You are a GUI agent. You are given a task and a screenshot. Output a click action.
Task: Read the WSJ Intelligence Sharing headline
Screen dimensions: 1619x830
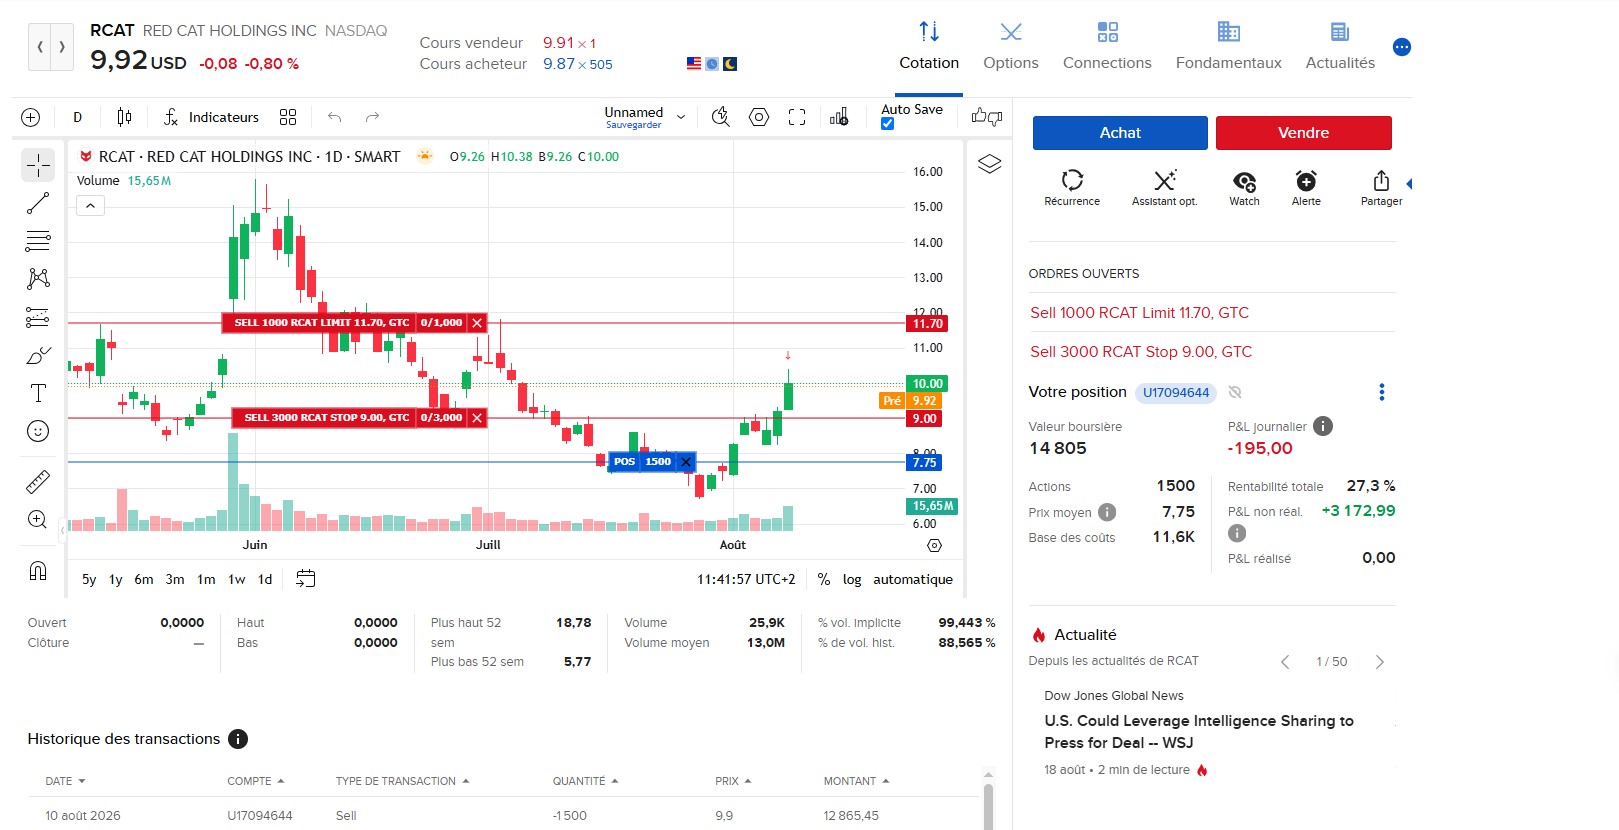(1199, 732)
